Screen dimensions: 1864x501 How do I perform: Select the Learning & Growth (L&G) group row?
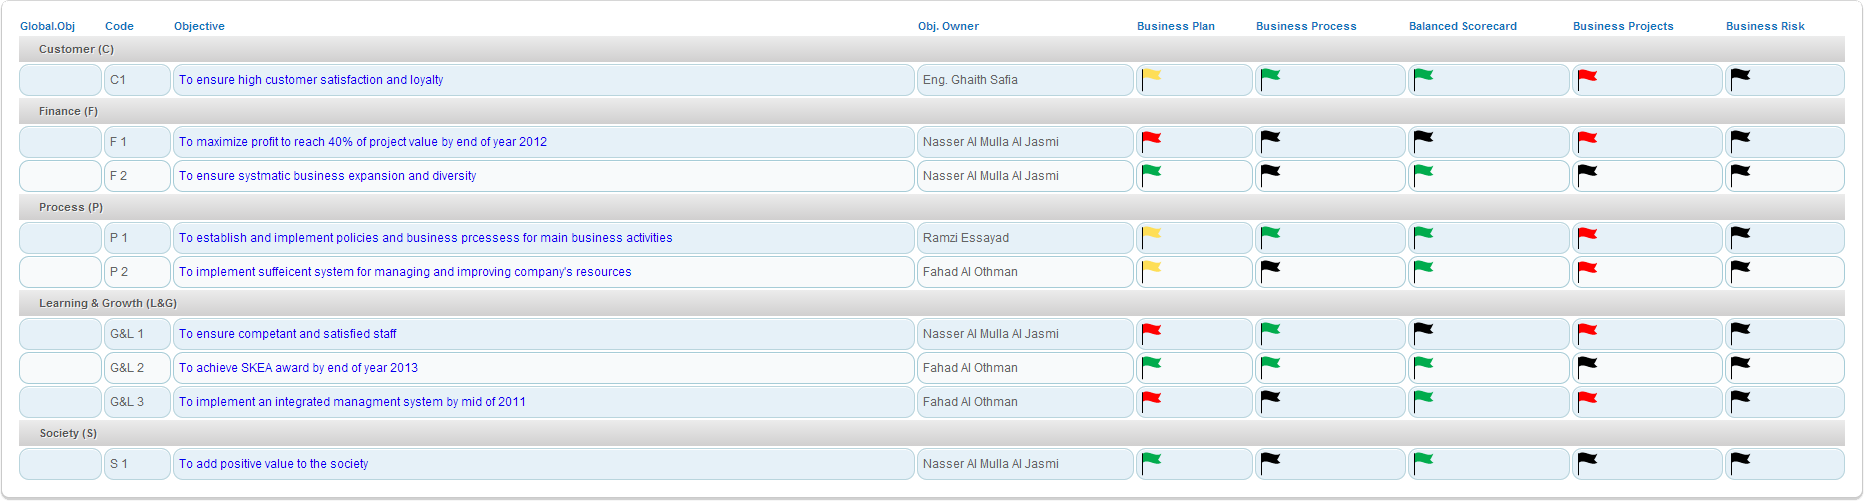pyautogui.click(x=108, y=303)
